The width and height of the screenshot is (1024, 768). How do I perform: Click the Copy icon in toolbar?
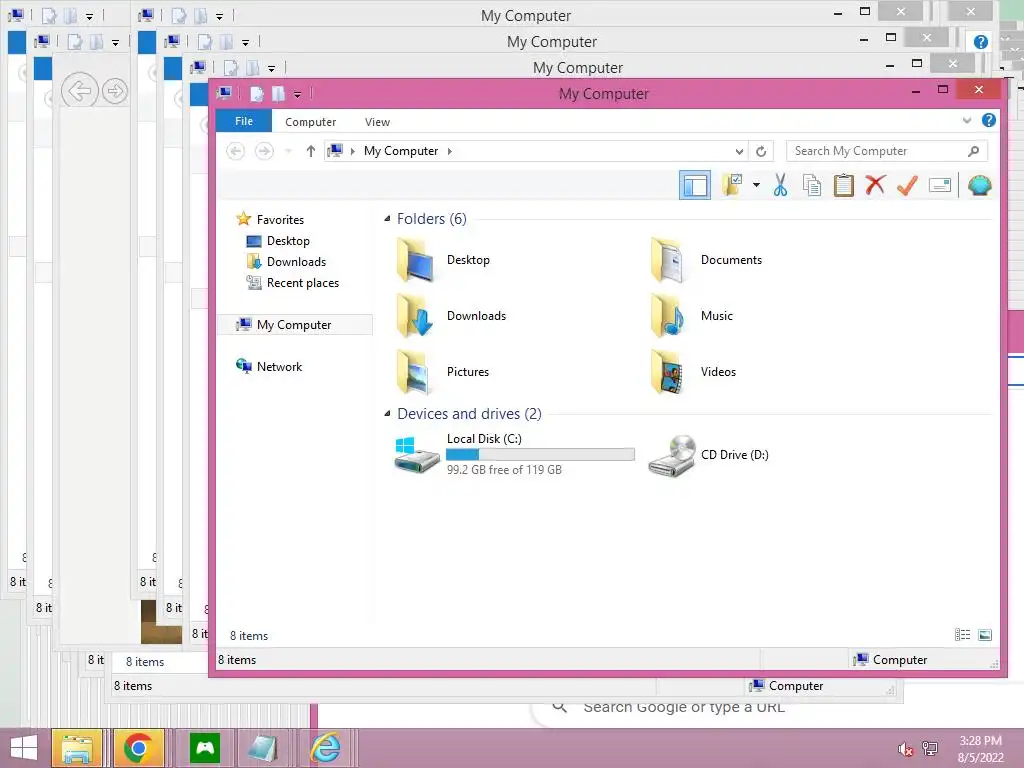[x=812, y=185]
